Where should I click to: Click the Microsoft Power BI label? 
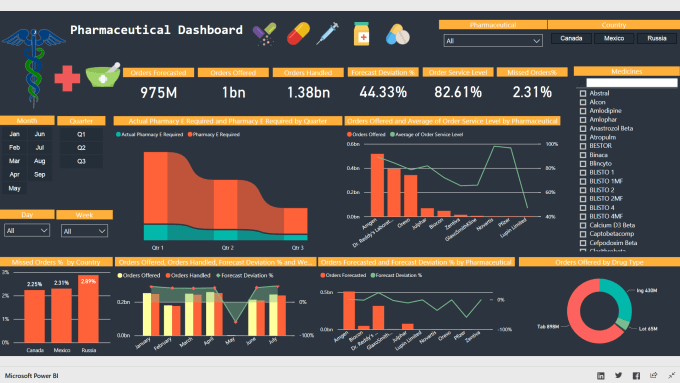pyautogui.click(x=31, y=376)
